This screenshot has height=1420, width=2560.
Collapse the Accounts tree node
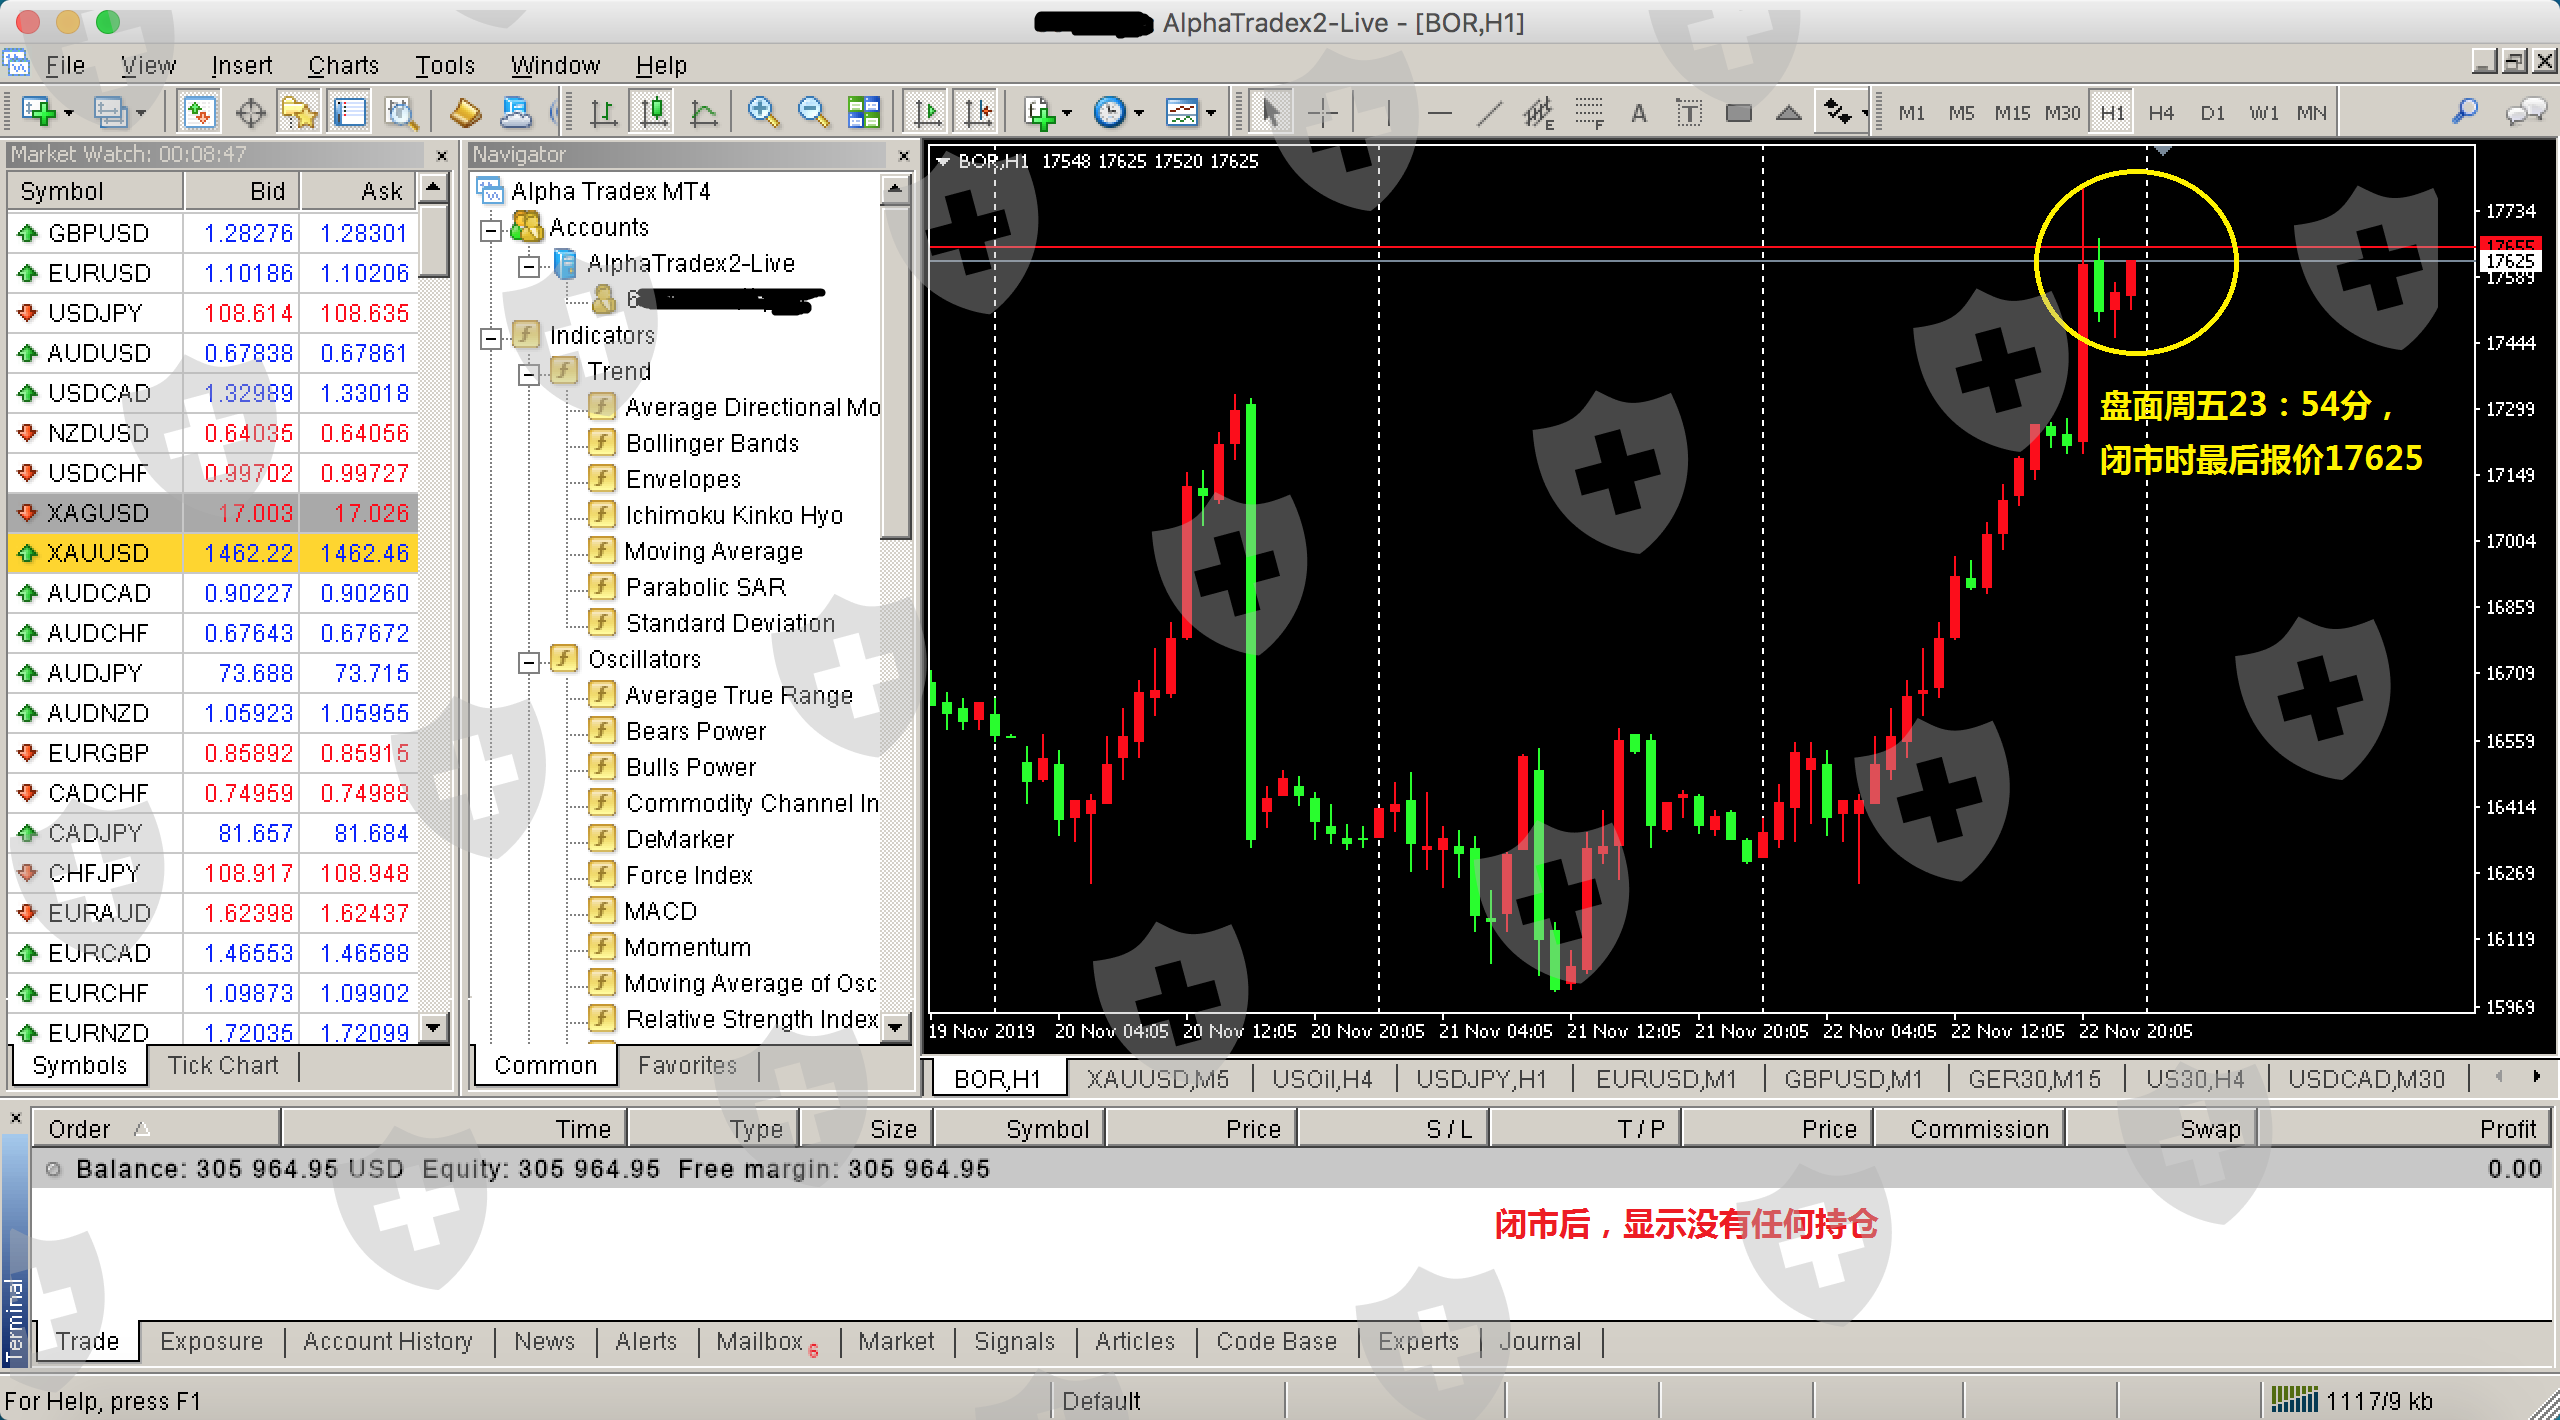[491, 230]
